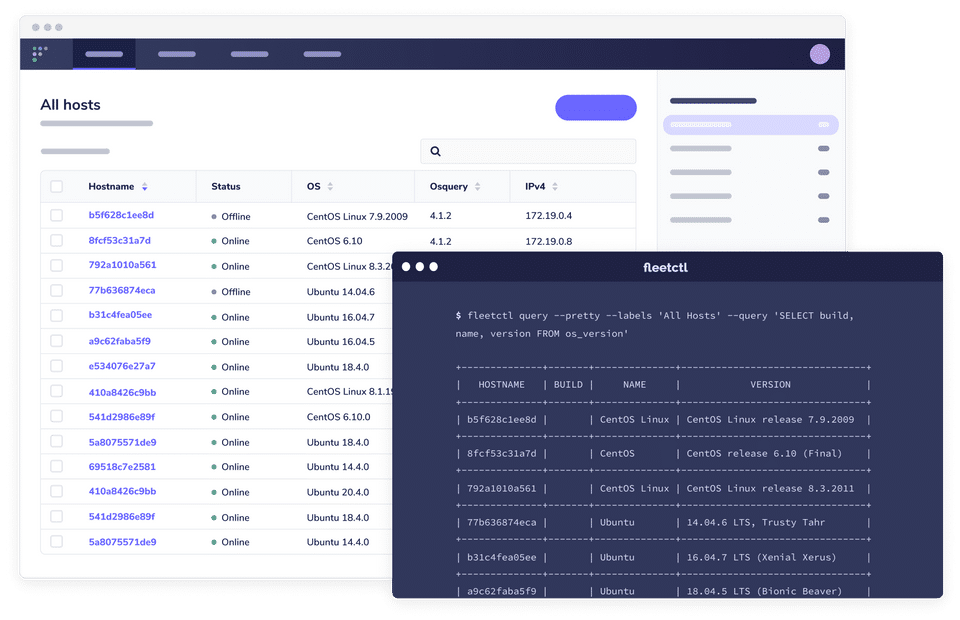The image size is (960, 620).
Task: Sort by the IPv4 column sort arrows
Action: point(555,187)
